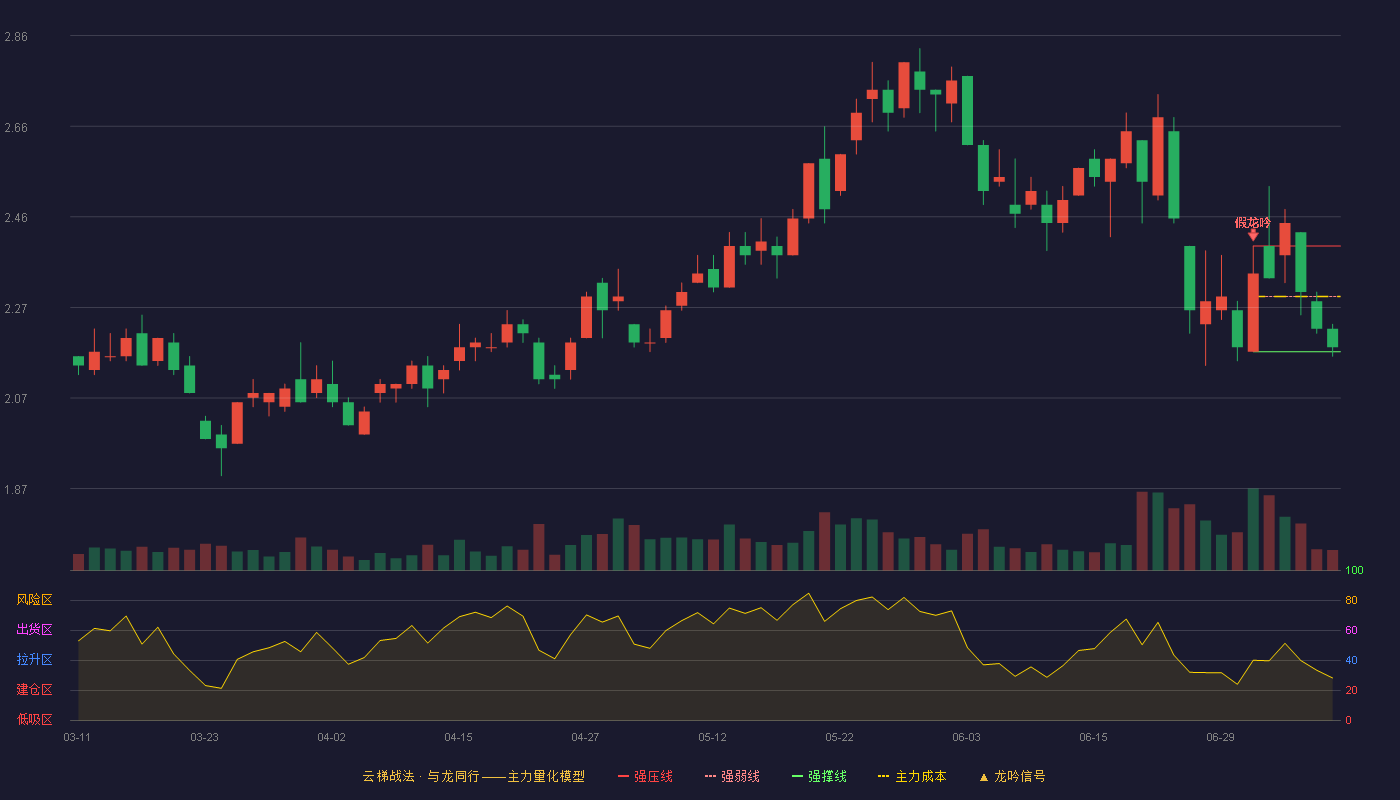This screenshot has height=800, width=1400.
Task: Click the 04-02 date label
Action: point(331,737)
